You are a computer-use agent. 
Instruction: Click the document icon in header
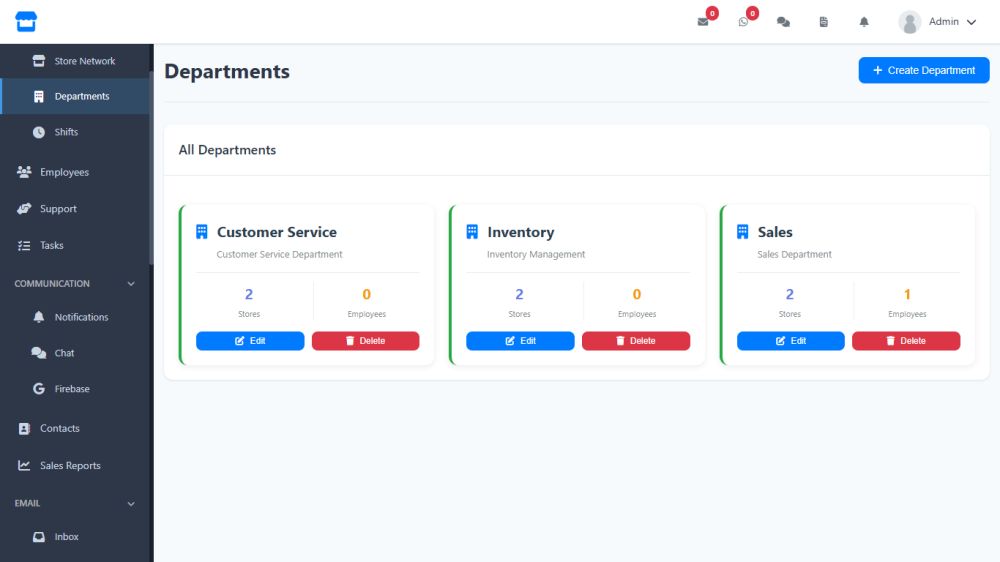(x=823, y=22)
